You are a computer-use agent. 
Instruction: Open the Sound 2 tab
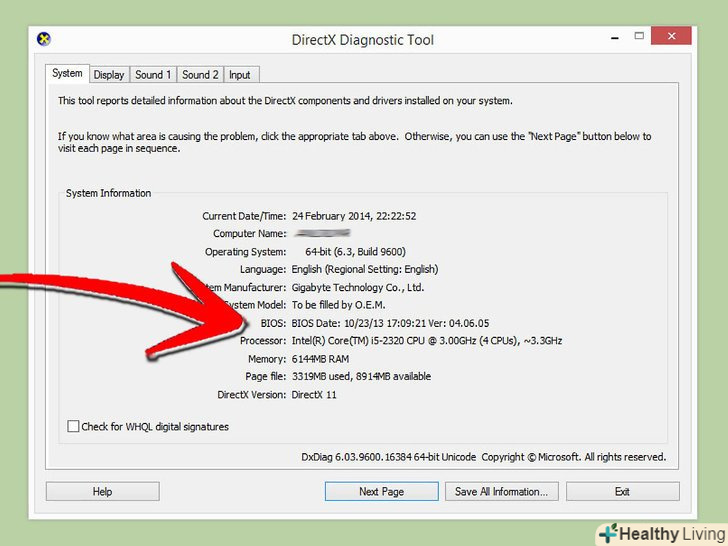200,75
